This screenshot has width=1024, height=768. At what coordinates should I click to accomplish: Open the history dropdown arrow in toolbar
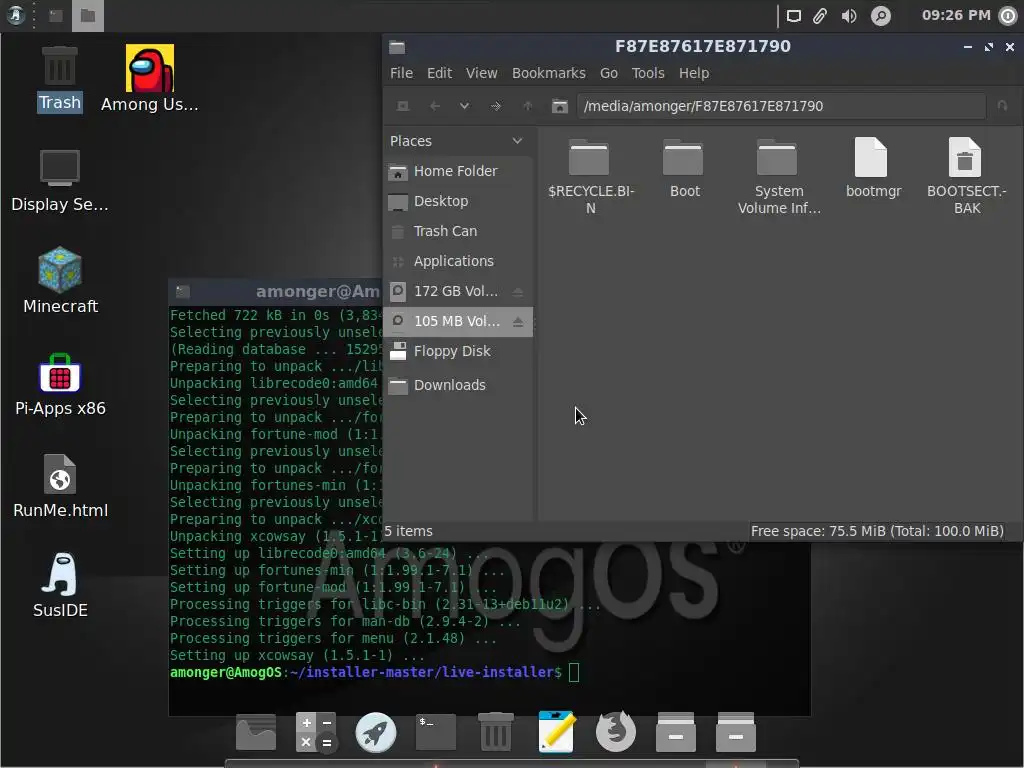464,106
